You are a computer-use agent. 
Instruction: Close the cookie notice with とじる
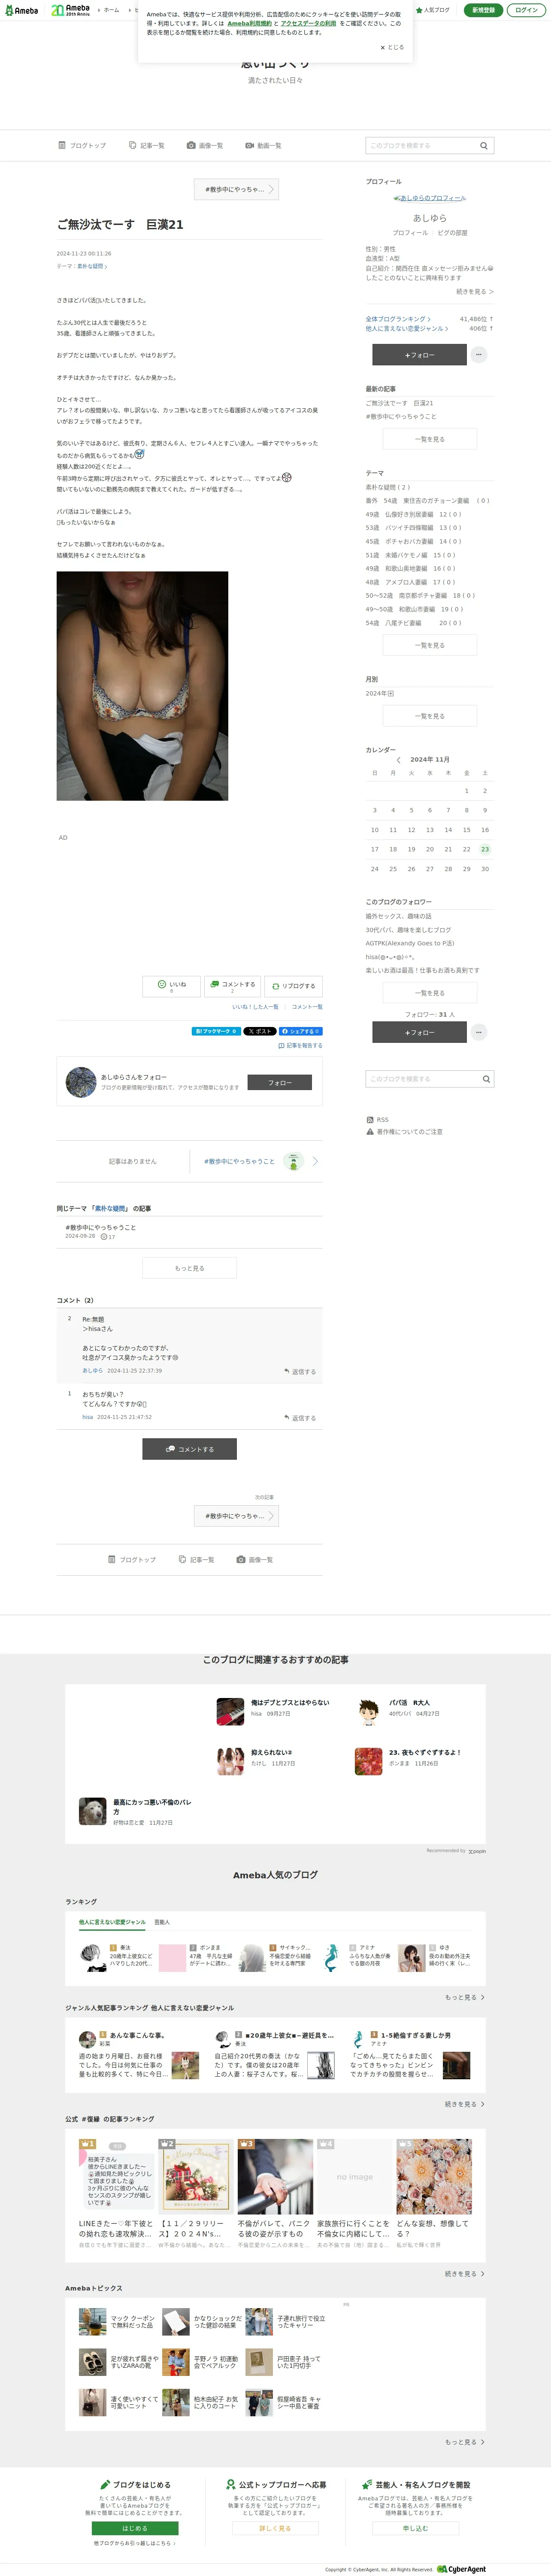[392, 47]
